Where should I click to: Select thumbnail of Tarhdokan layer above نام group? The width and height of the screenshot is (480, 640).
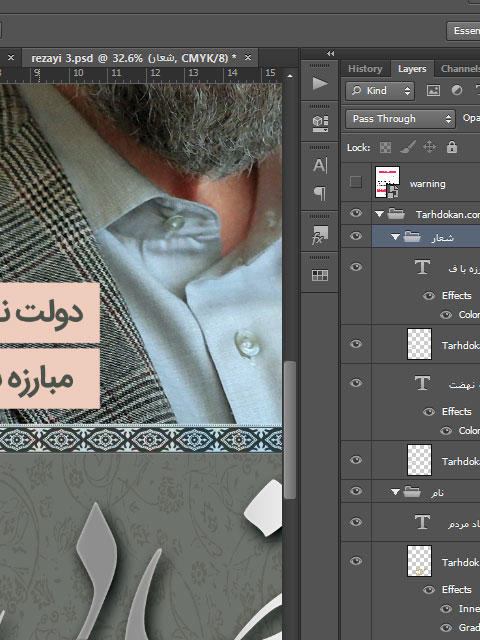419,460
